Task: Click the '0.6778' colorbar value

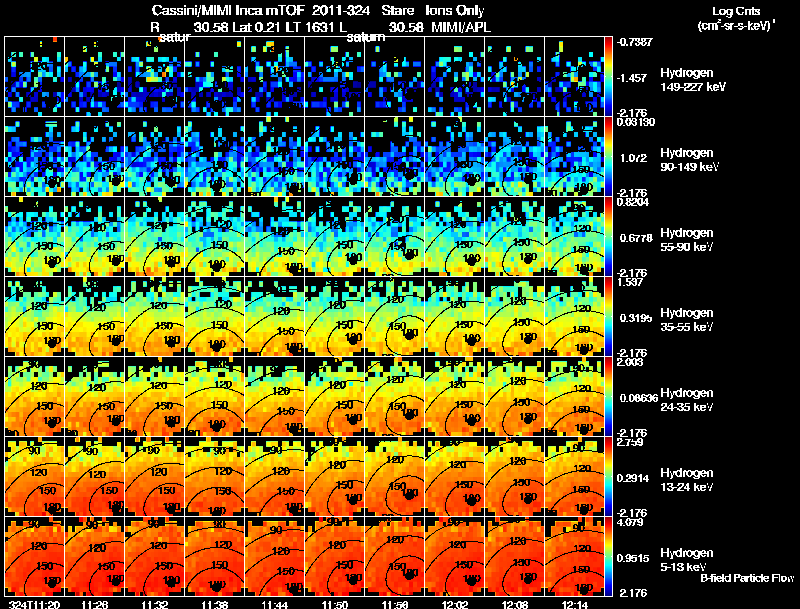Action: (x=636, y=238)
